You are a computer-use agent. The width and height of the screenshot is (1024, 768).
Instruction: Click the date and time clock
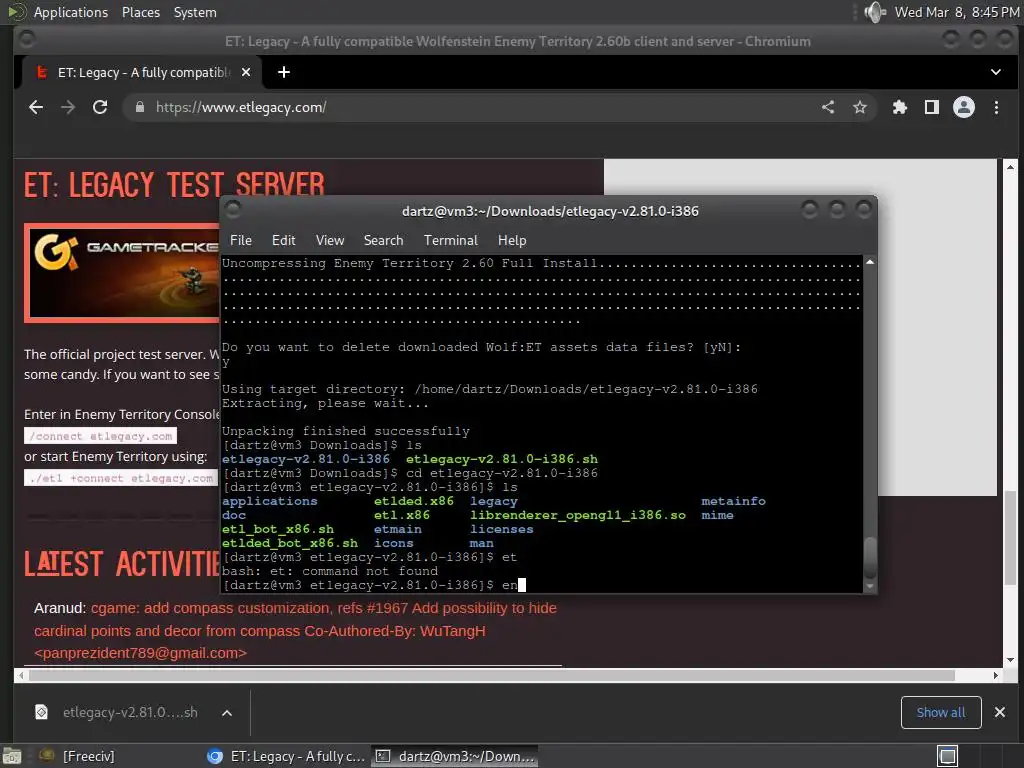[x=956, y=12]
